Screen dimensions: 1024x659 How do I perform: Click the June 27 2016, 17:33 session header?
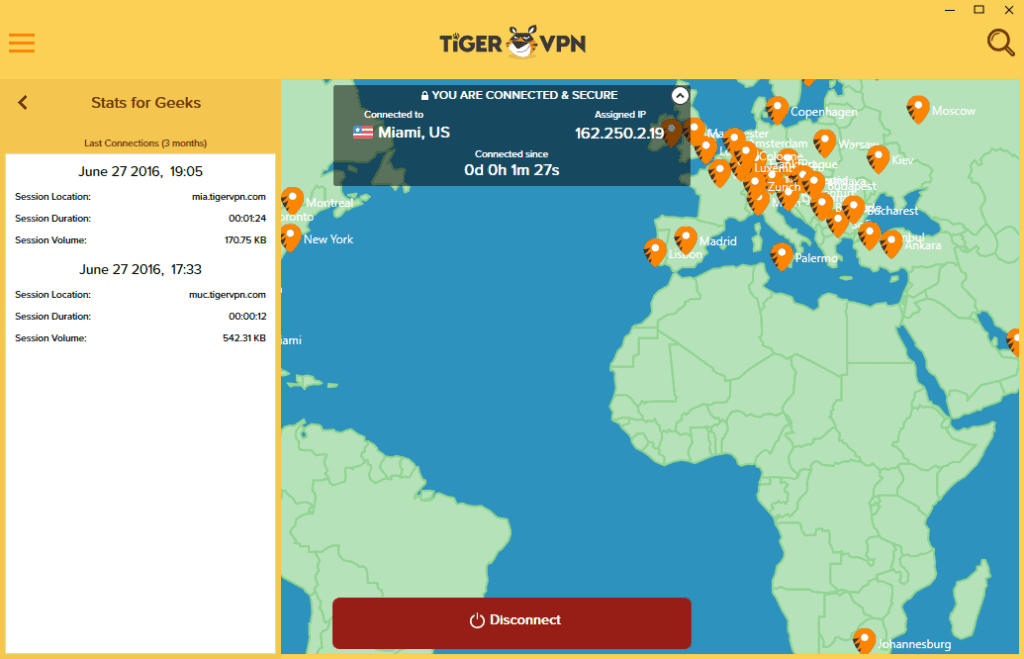[140, 269]
